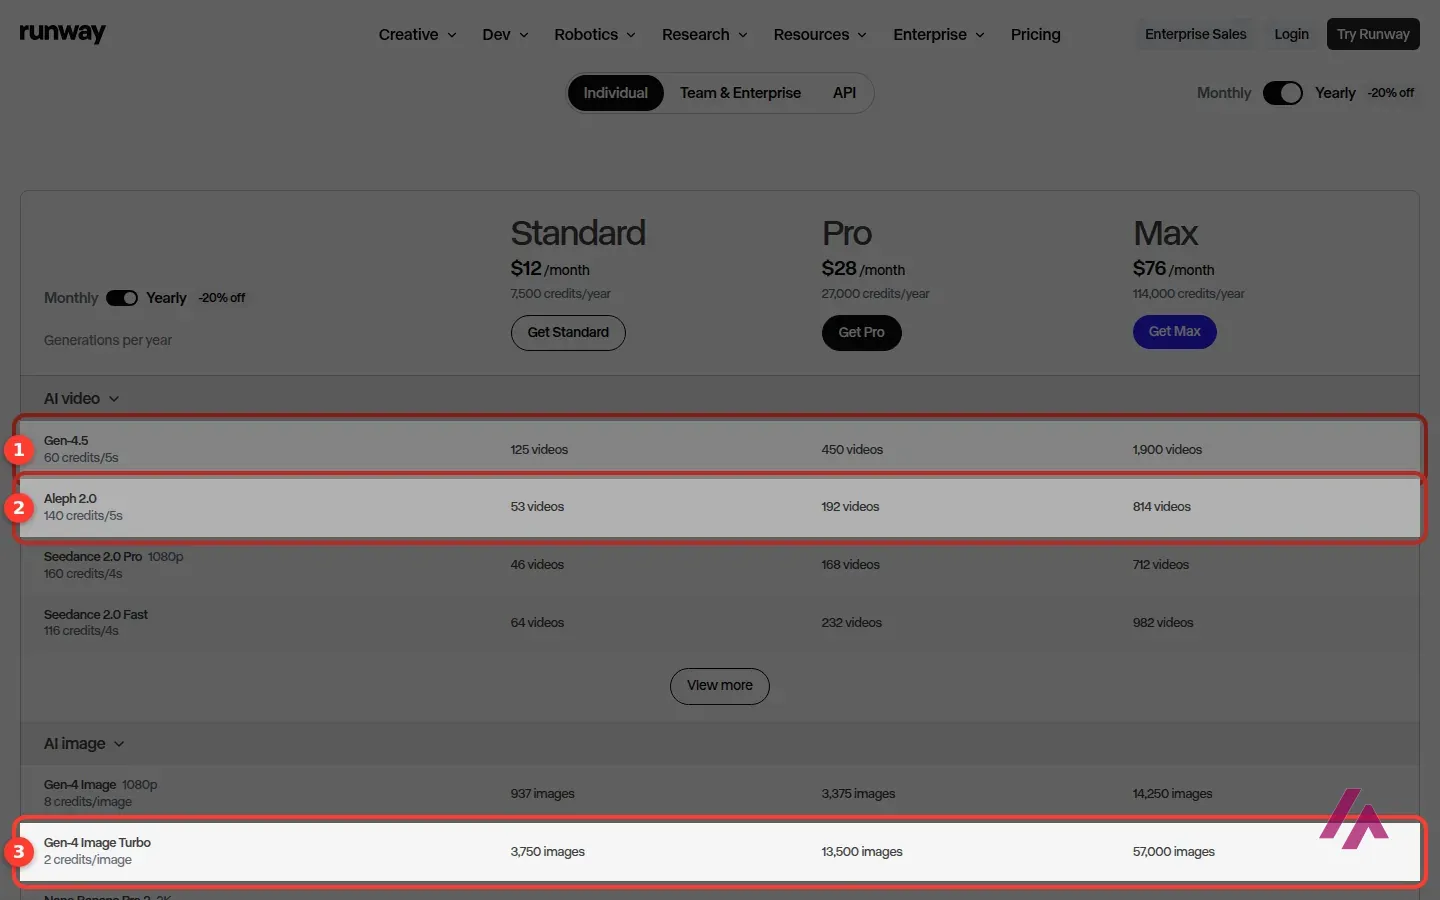The width and height of the screenshot is (1440, 900).
Task: Click the Get Pro button
Action: pyautogui.click(x=861, y=333)
